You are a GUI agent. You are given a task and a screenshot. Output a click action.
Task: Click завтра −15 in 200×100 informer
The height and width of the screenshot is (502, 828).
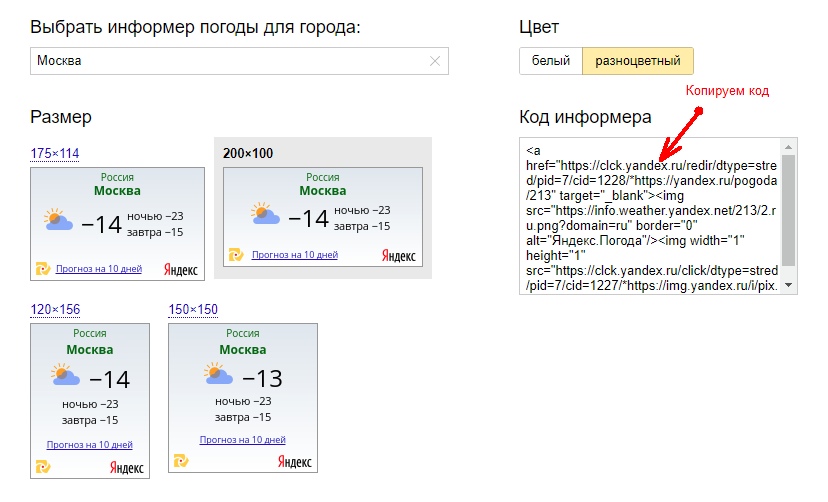coord(362,226)
